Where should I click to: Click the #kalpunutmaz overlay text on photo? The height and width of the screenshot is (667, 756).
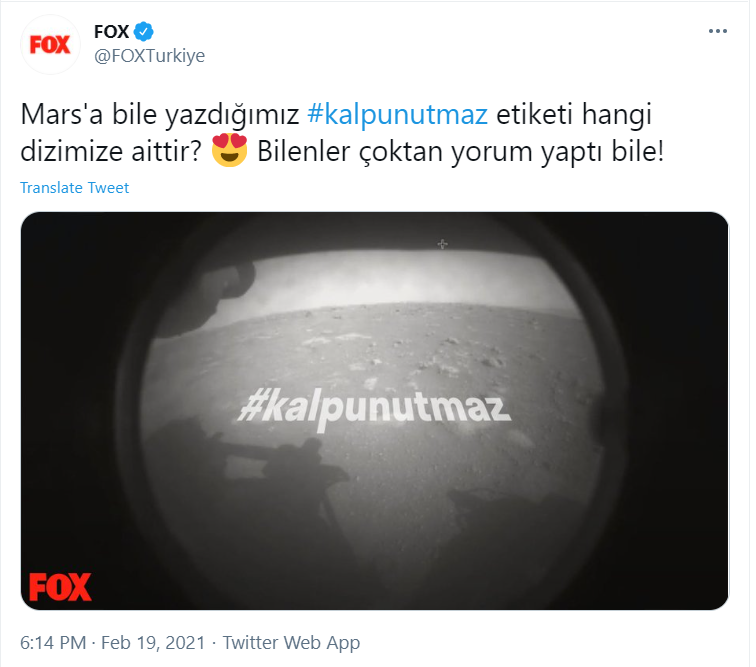coord(374,409)
